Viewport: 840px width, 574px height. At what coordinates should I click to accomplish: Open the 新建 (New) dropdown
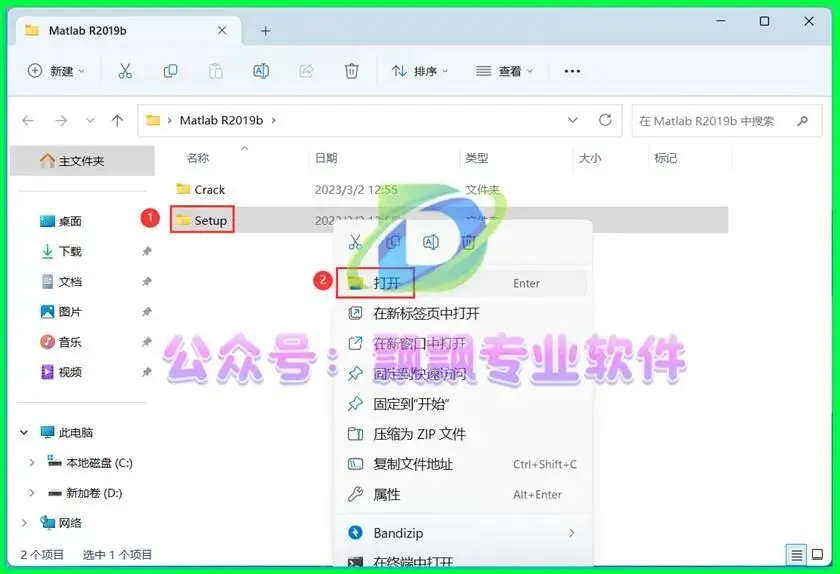pyautogui.click(x=56, y=71)
